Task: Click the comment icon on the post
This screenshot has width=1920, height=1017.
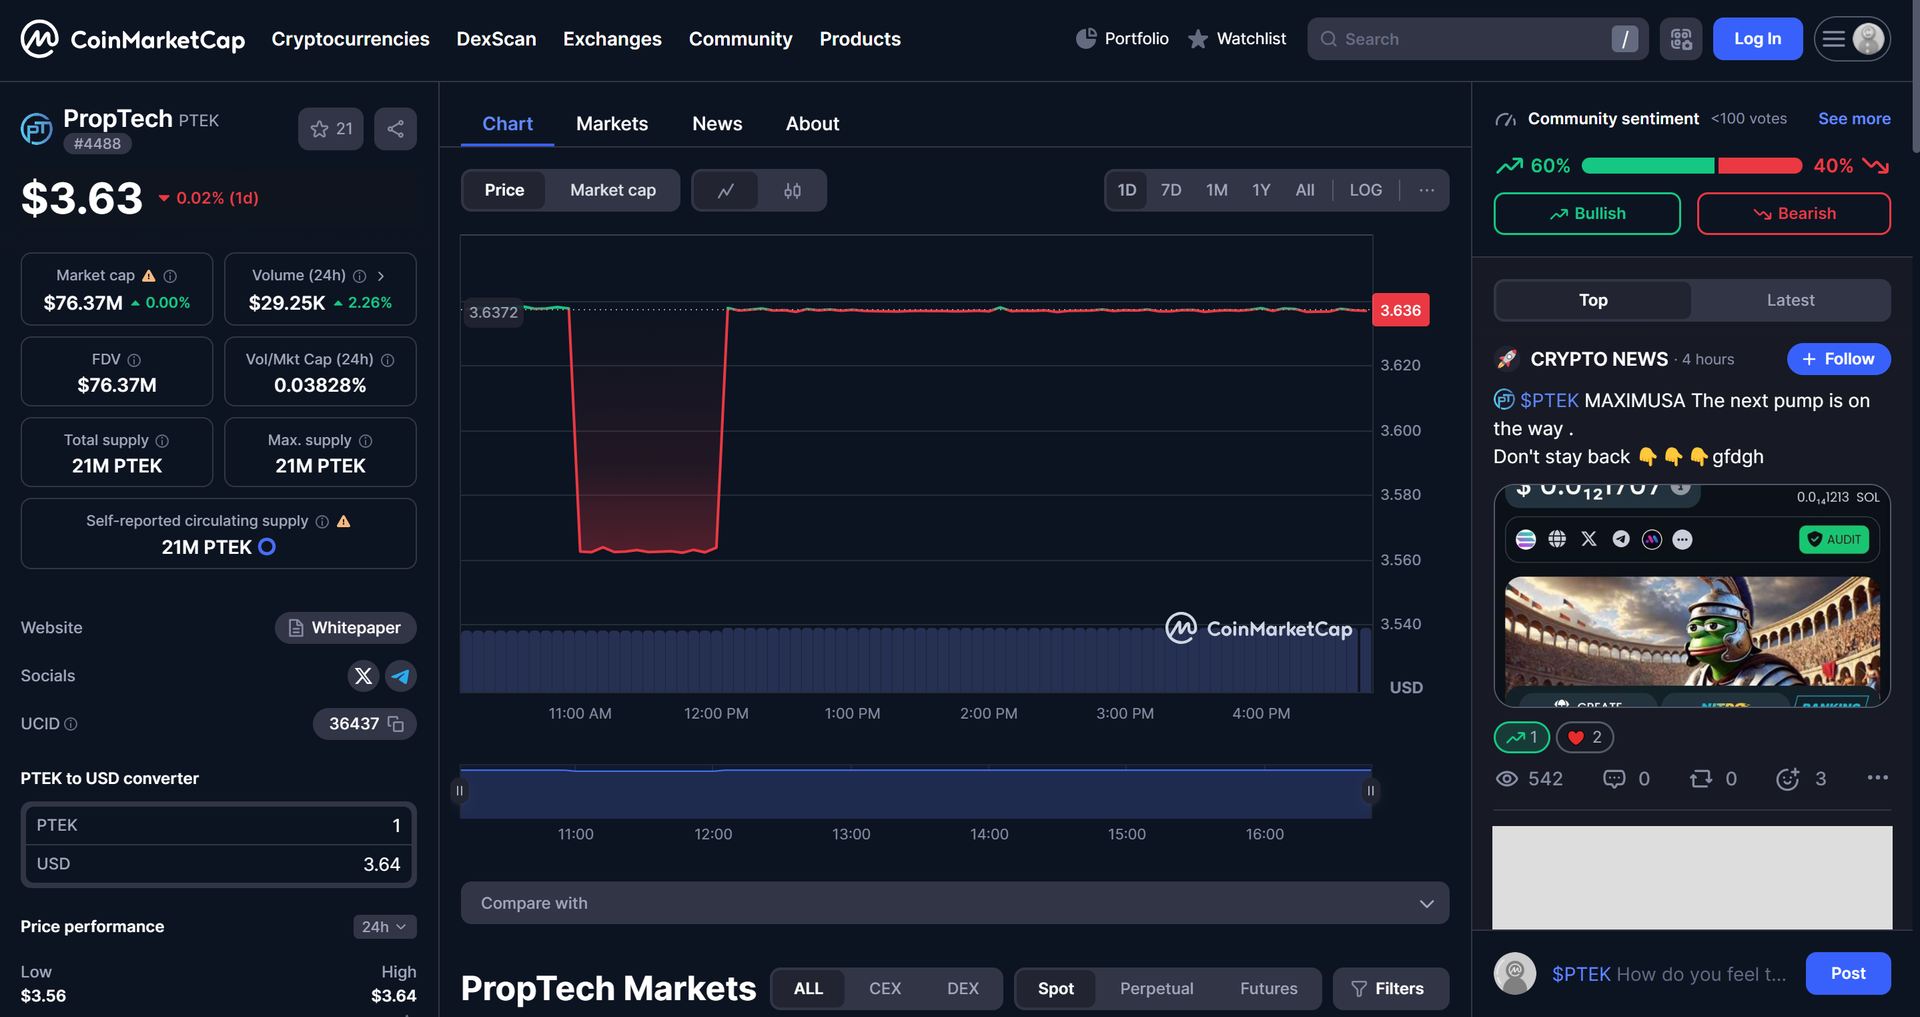Action: pos(1614,779)
